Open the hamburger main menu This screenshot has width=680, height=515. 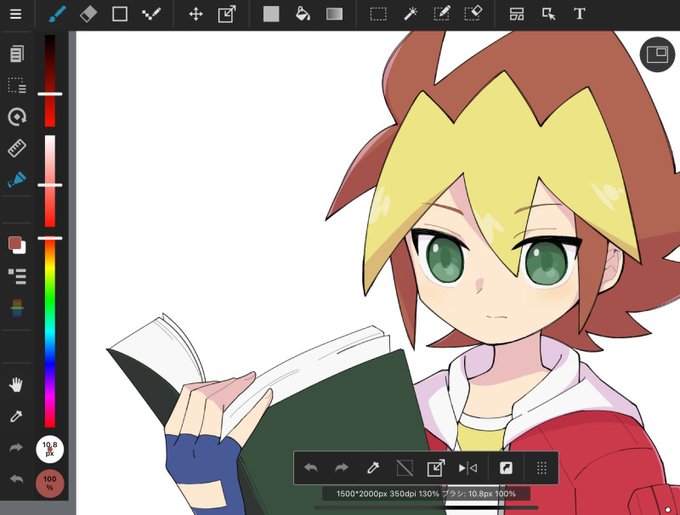(16, 14)
